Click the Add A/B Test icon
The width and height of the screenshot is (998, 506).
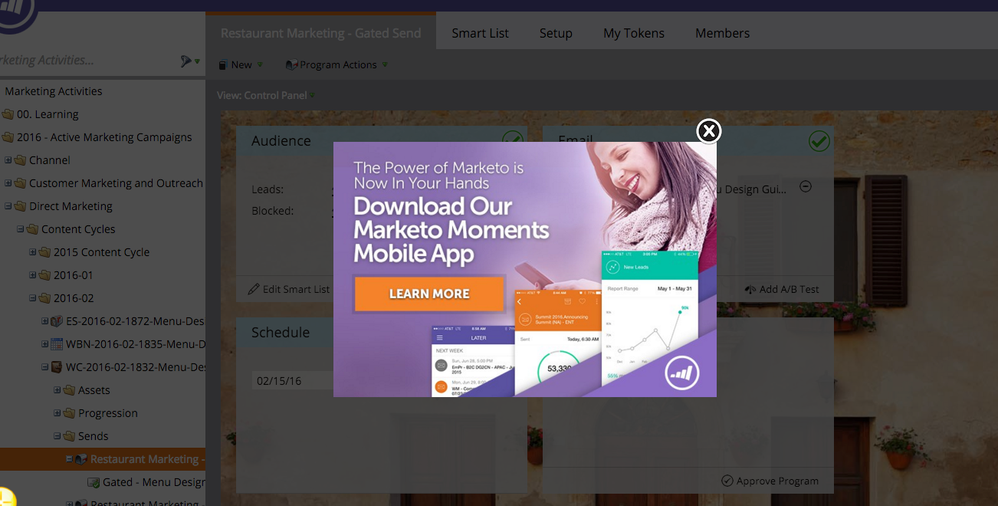pos(750,289)
